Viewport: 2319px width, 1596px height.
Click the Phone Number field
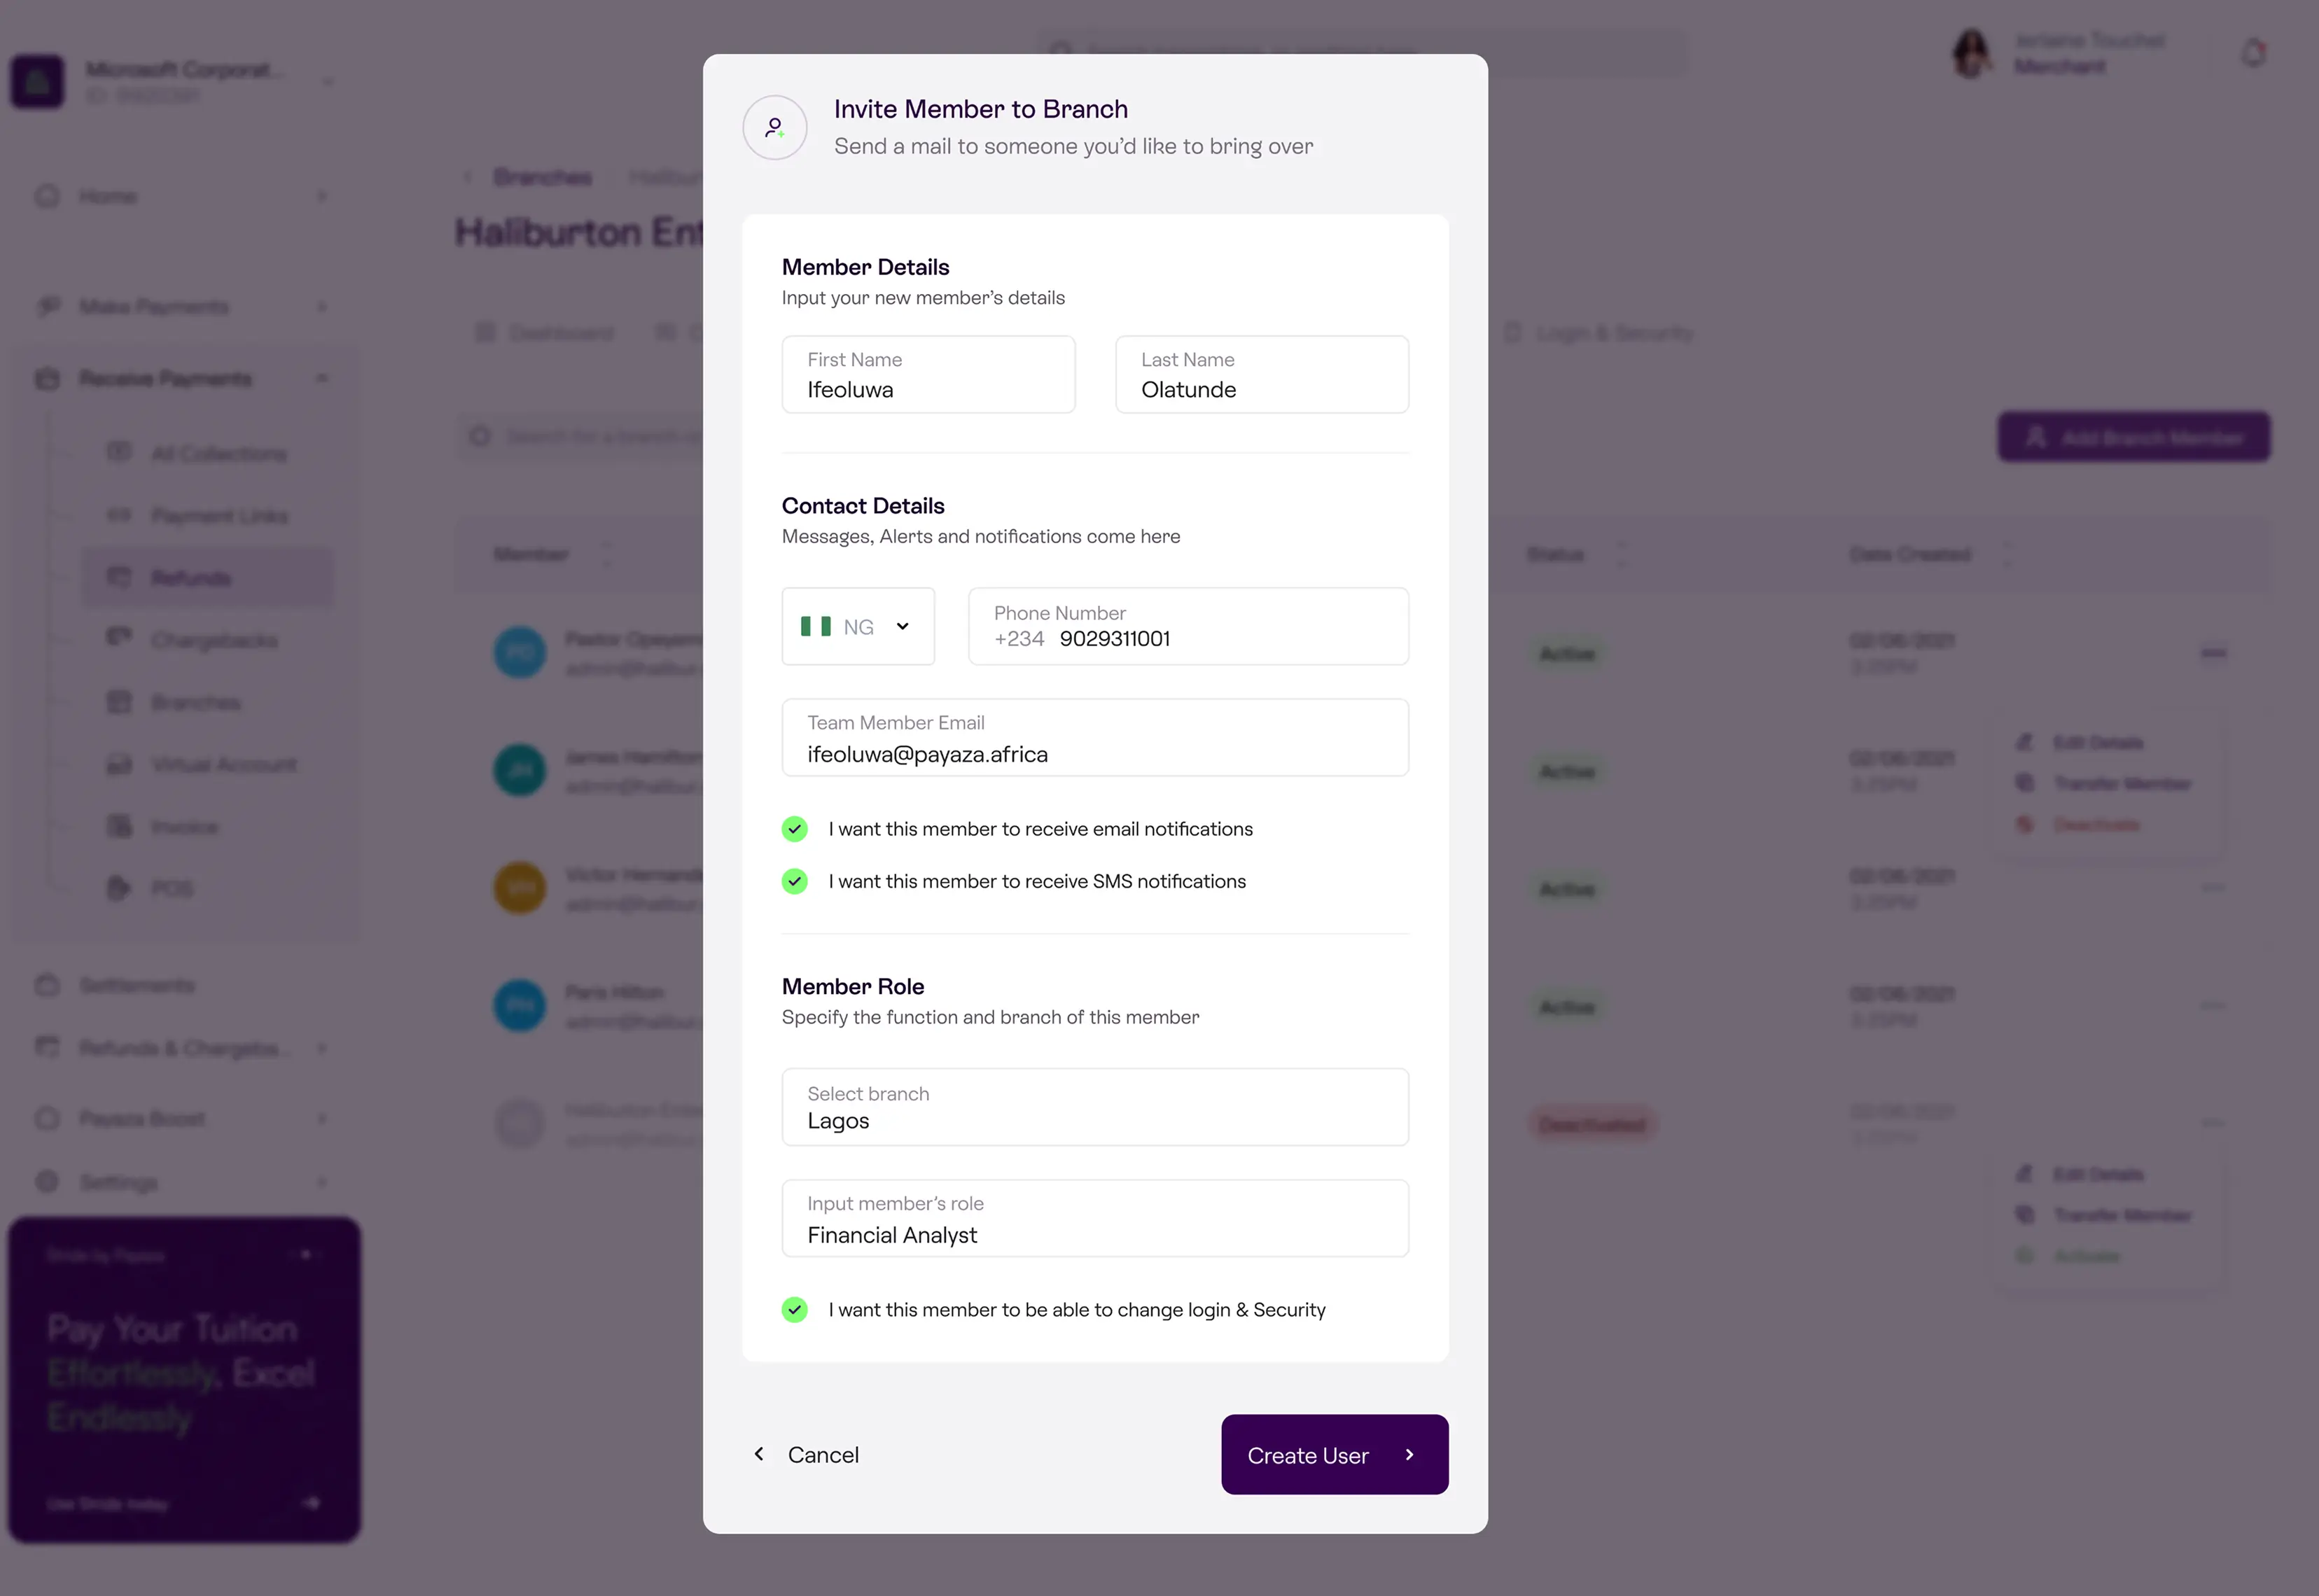tap(1188, 626)
